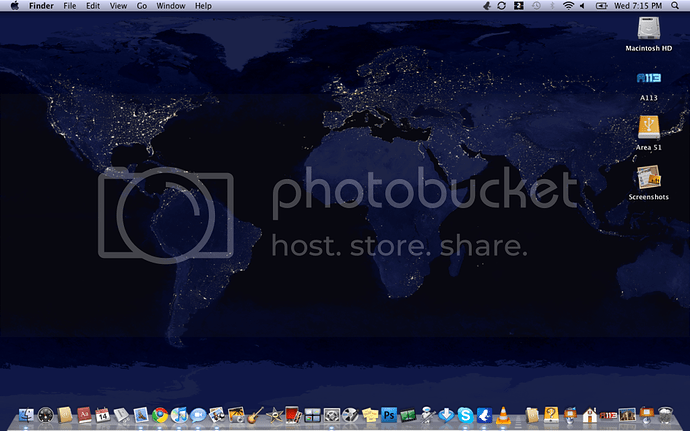Select the Macintosh HD desktop drive

coord(648,30)
